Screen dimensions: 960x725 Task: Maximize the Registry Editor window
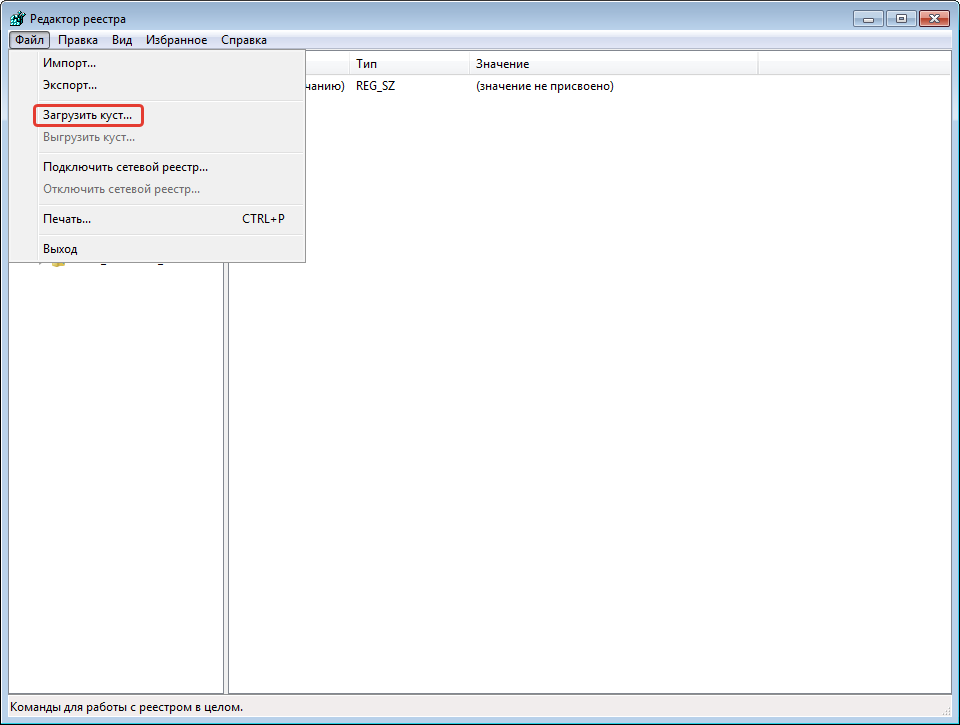(900, 18)
